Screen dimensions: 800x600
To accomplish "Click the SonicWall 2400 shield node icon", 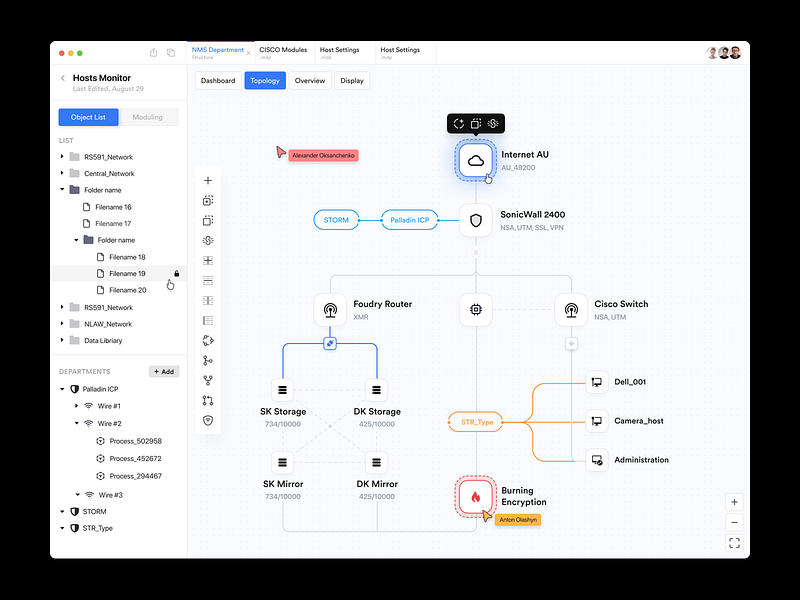I will pyautogui.click(x=475, y=221).
